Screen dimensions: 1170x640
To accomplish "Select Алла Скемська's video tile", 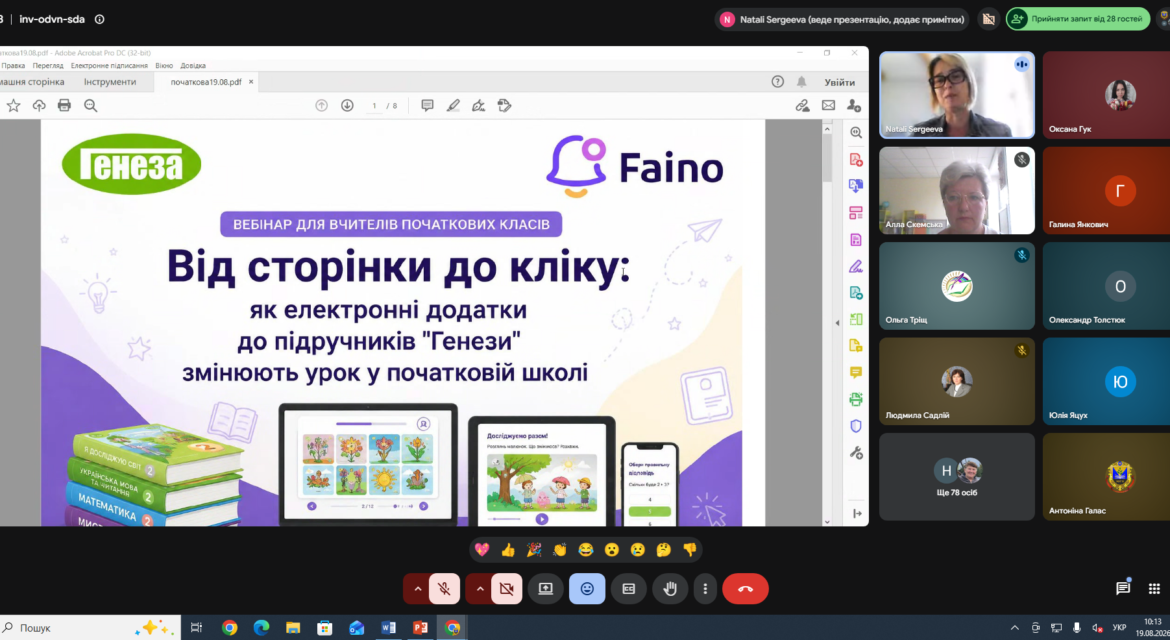I will [957, 190].
